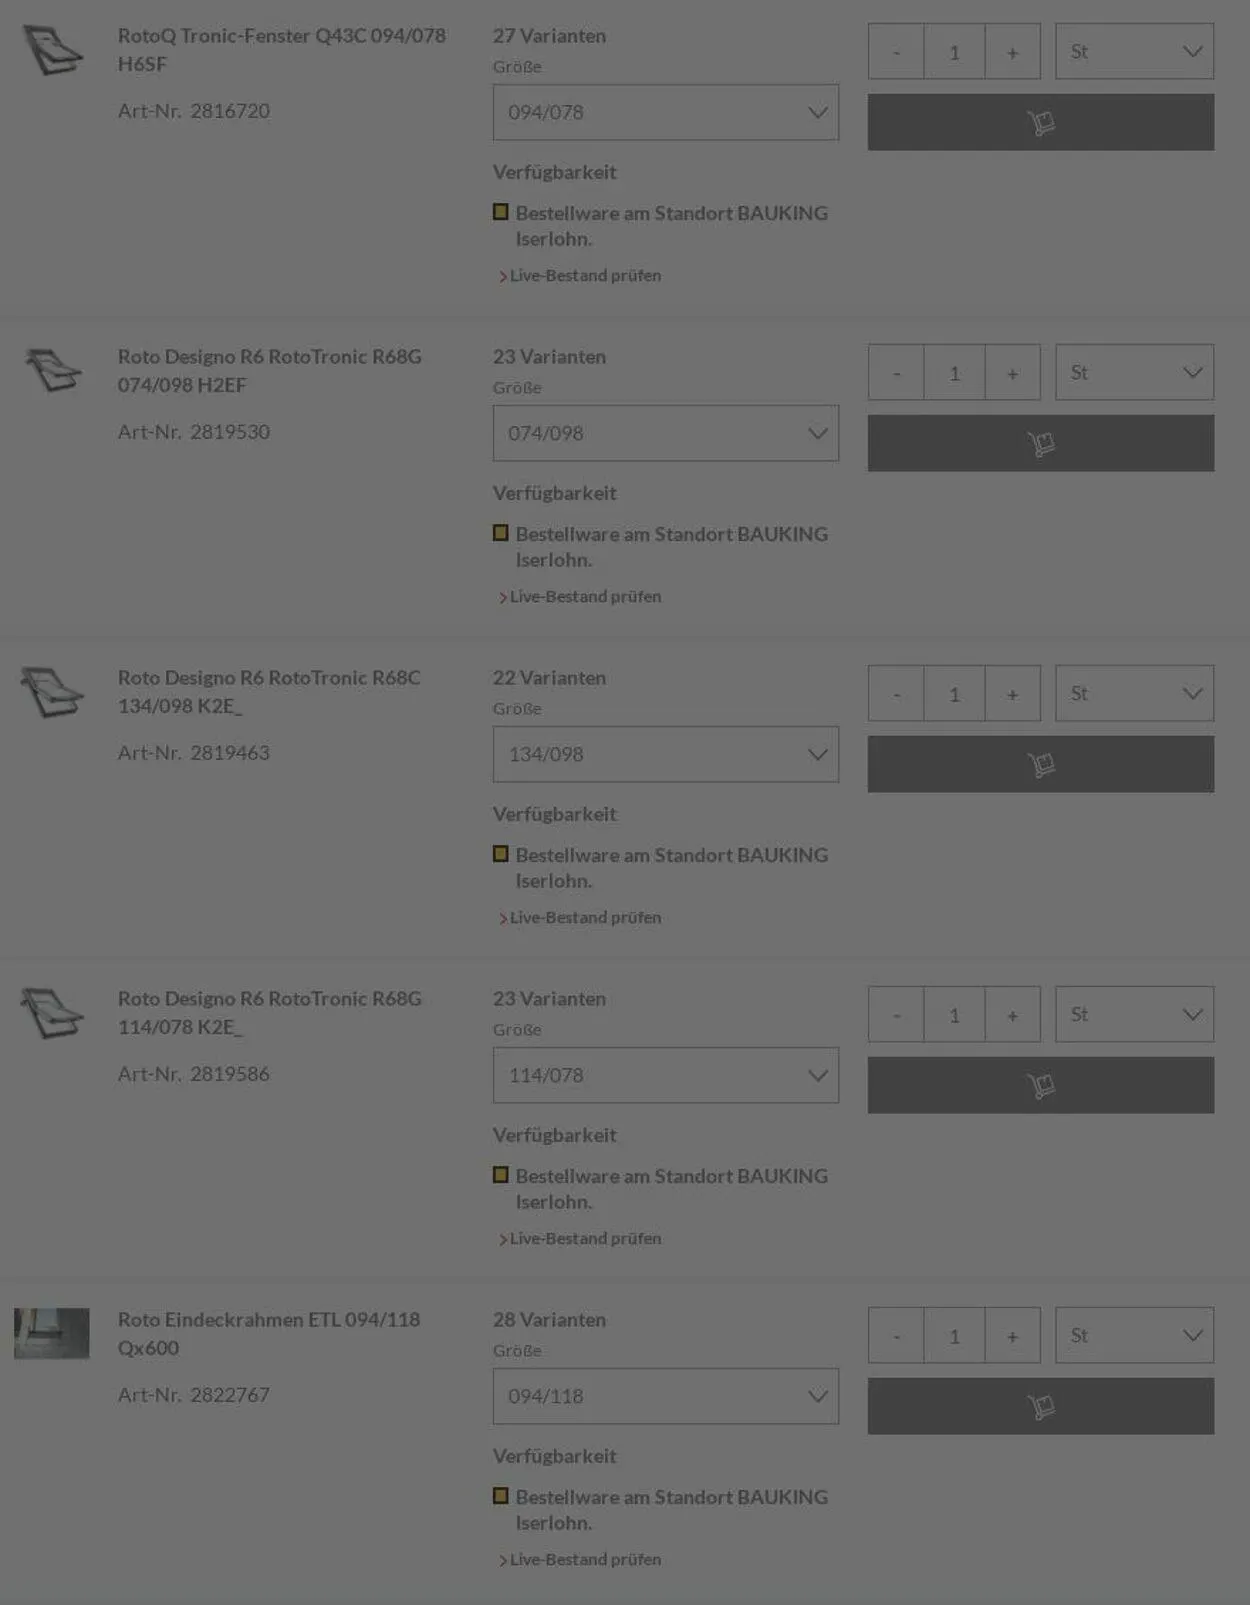Expand the 134/098 size dropdown
This screenshot has width=1250, height=1605.
click(665, 754)
